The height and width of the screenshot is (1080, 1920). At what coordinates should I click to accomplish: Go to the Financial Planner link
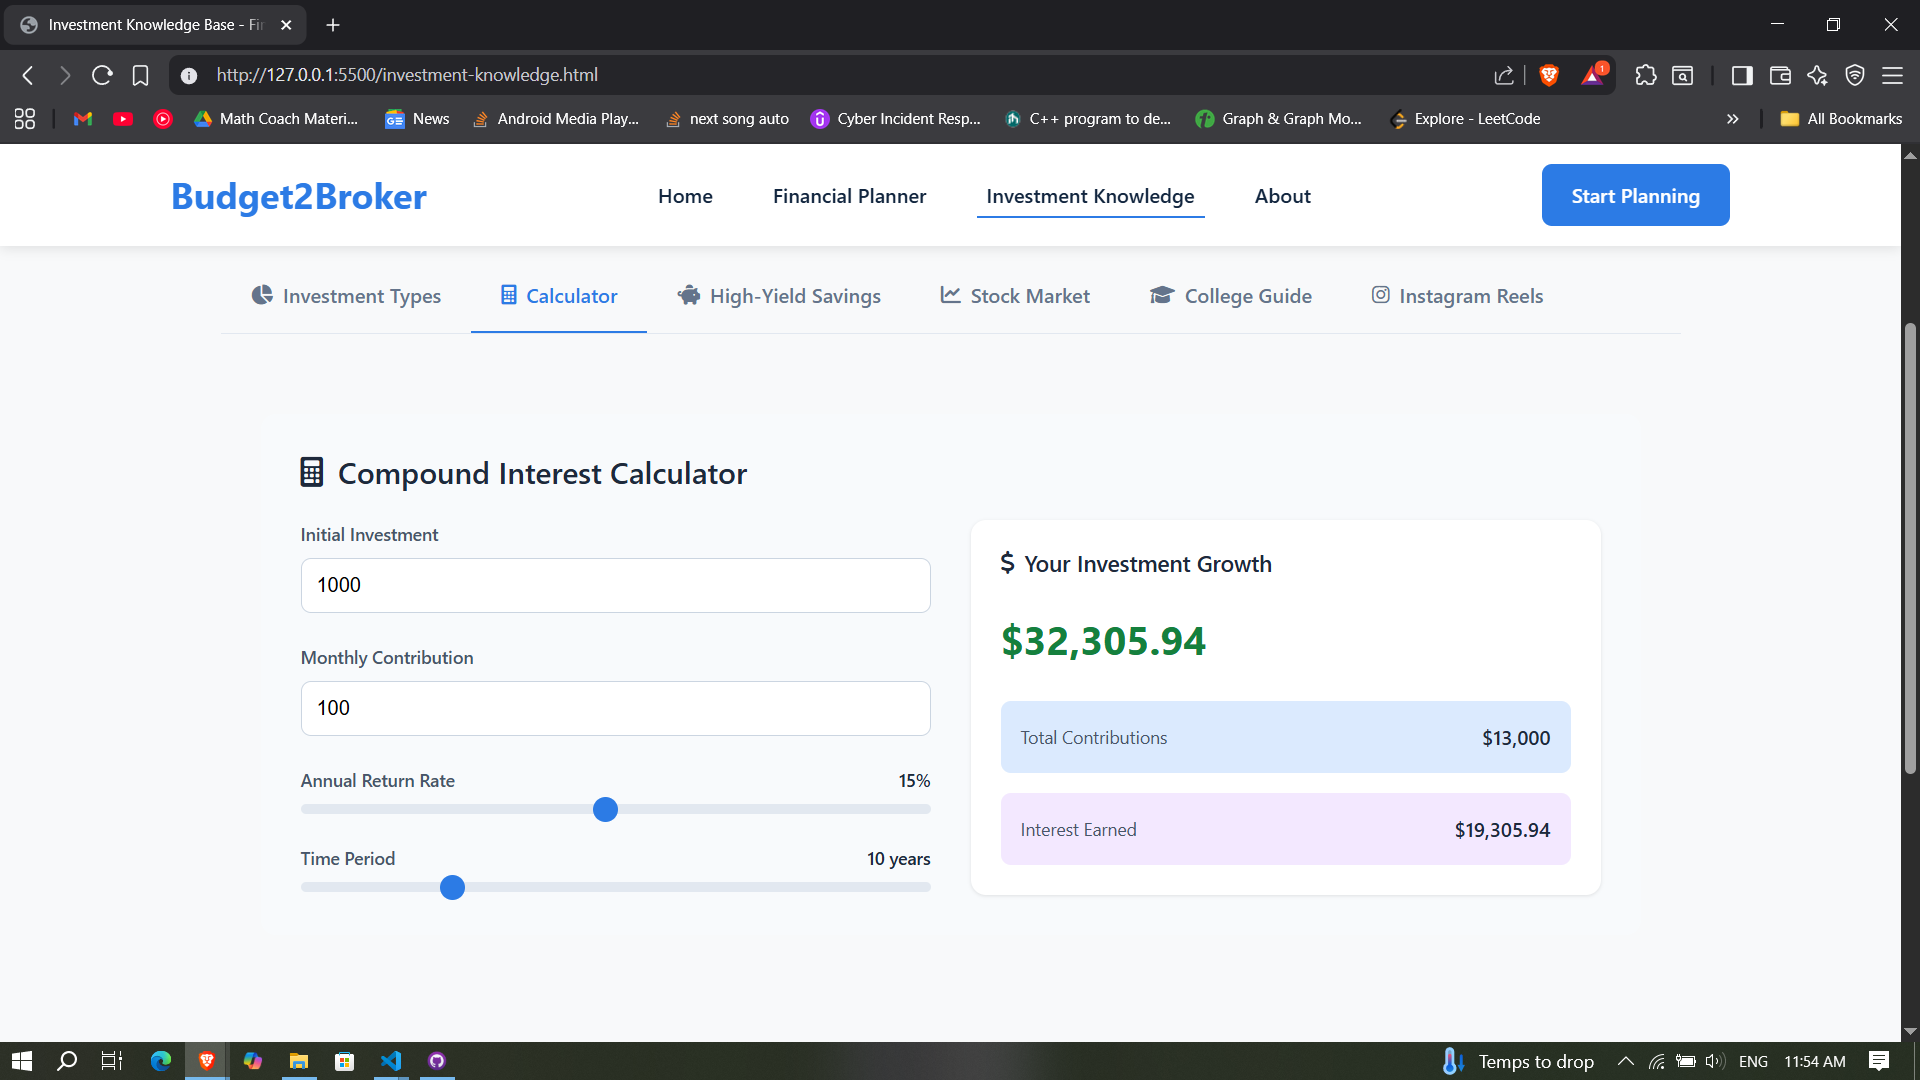point(849,196)
